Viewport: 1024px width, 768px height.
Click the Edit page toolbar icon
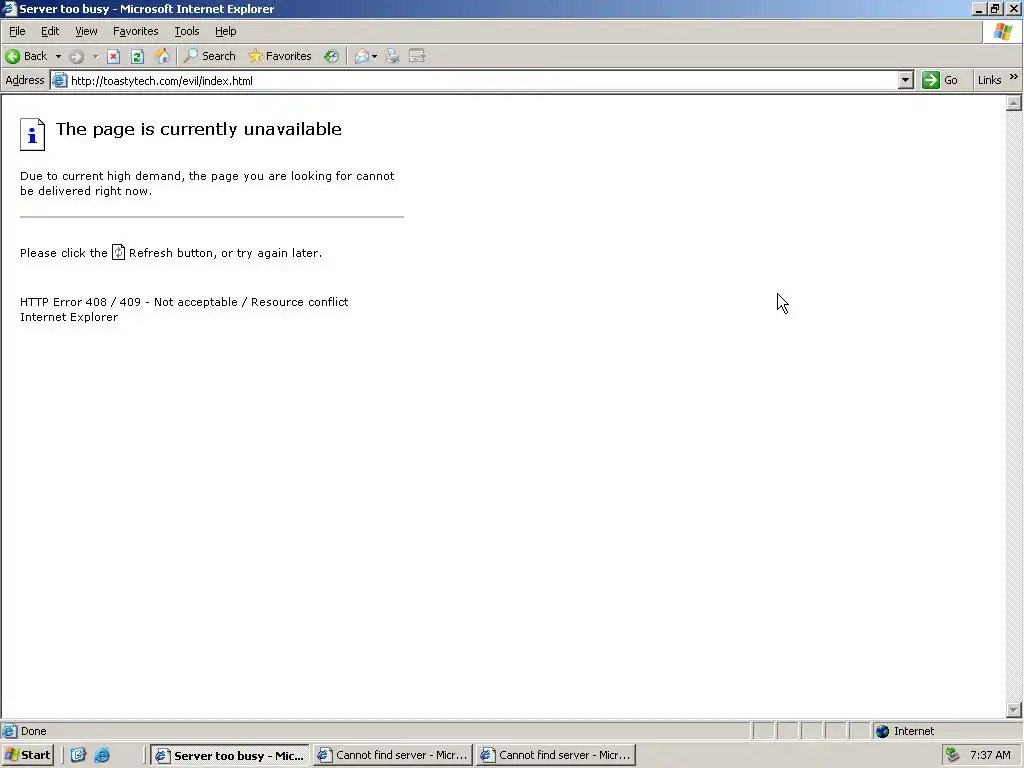click(x=417, y=56)
